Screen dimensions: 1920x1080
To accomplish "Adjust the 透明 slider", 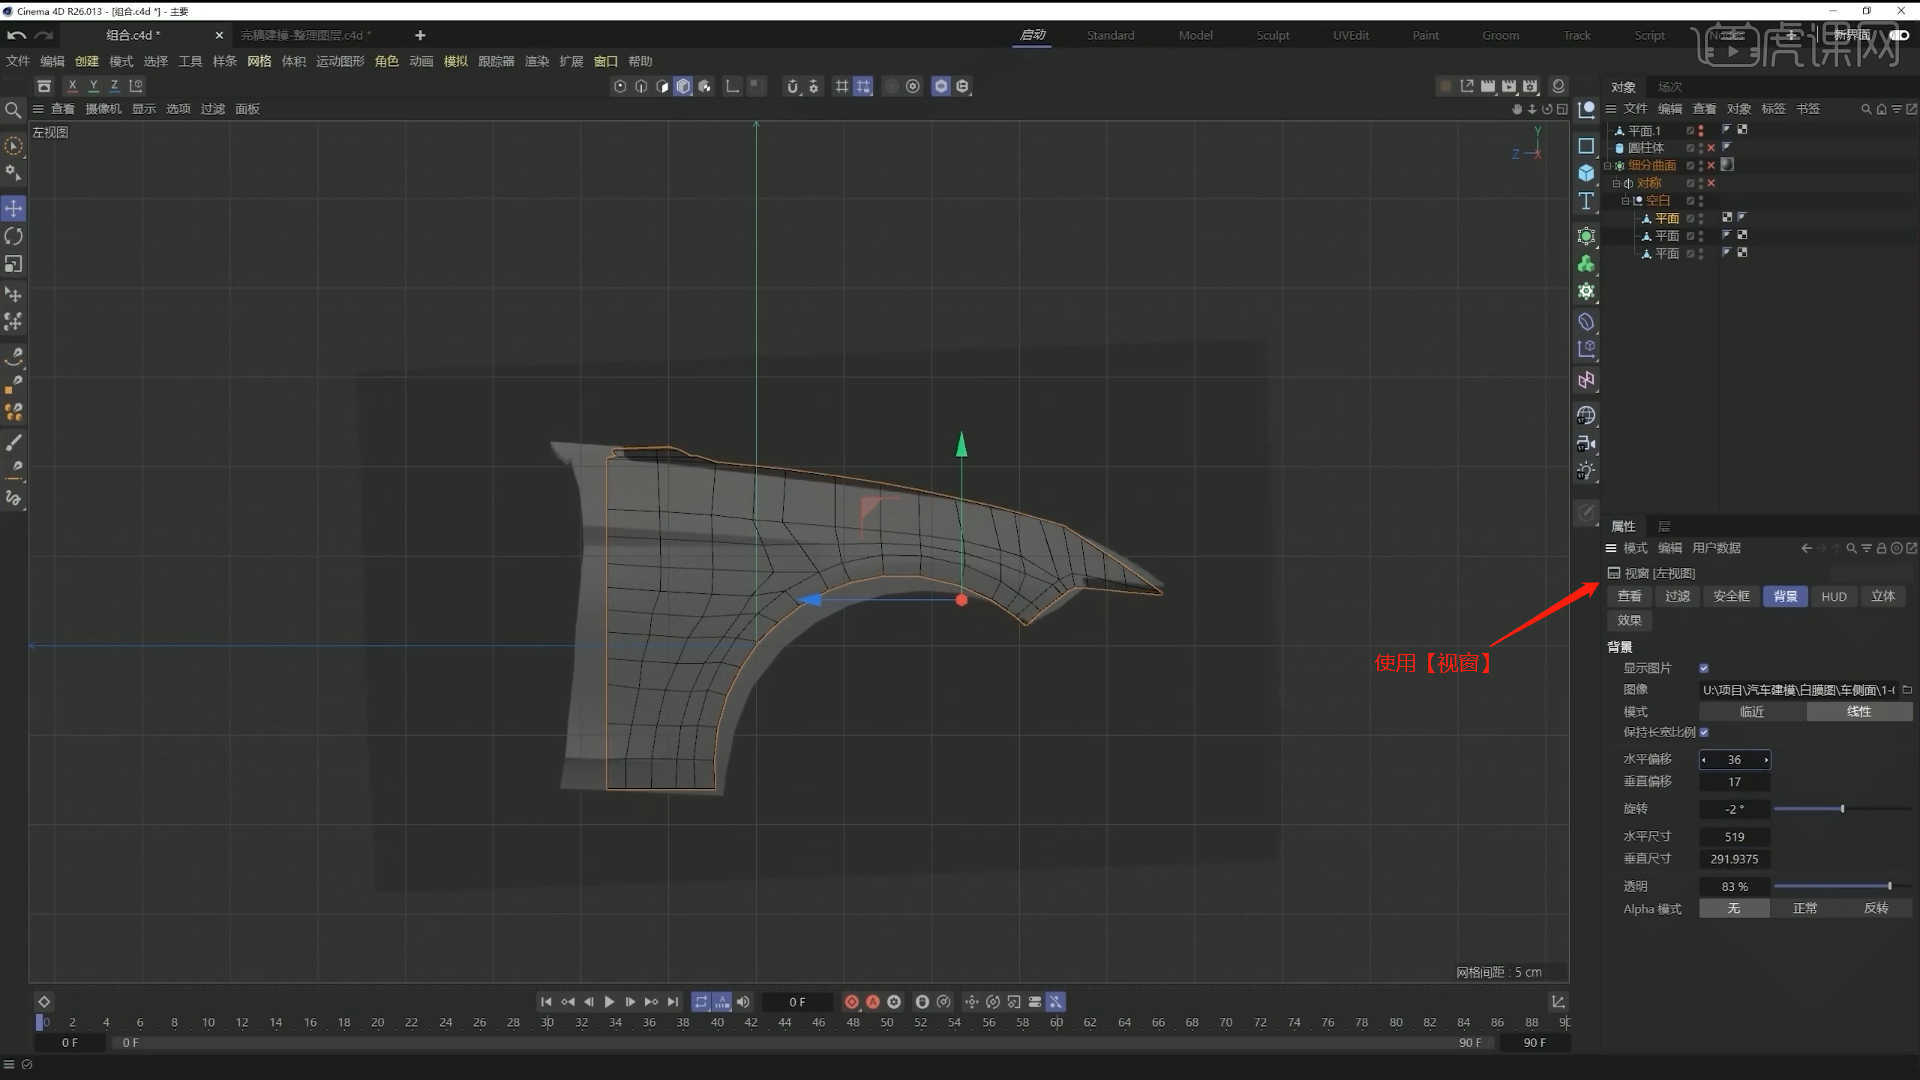I will (x=1842, y=886).
